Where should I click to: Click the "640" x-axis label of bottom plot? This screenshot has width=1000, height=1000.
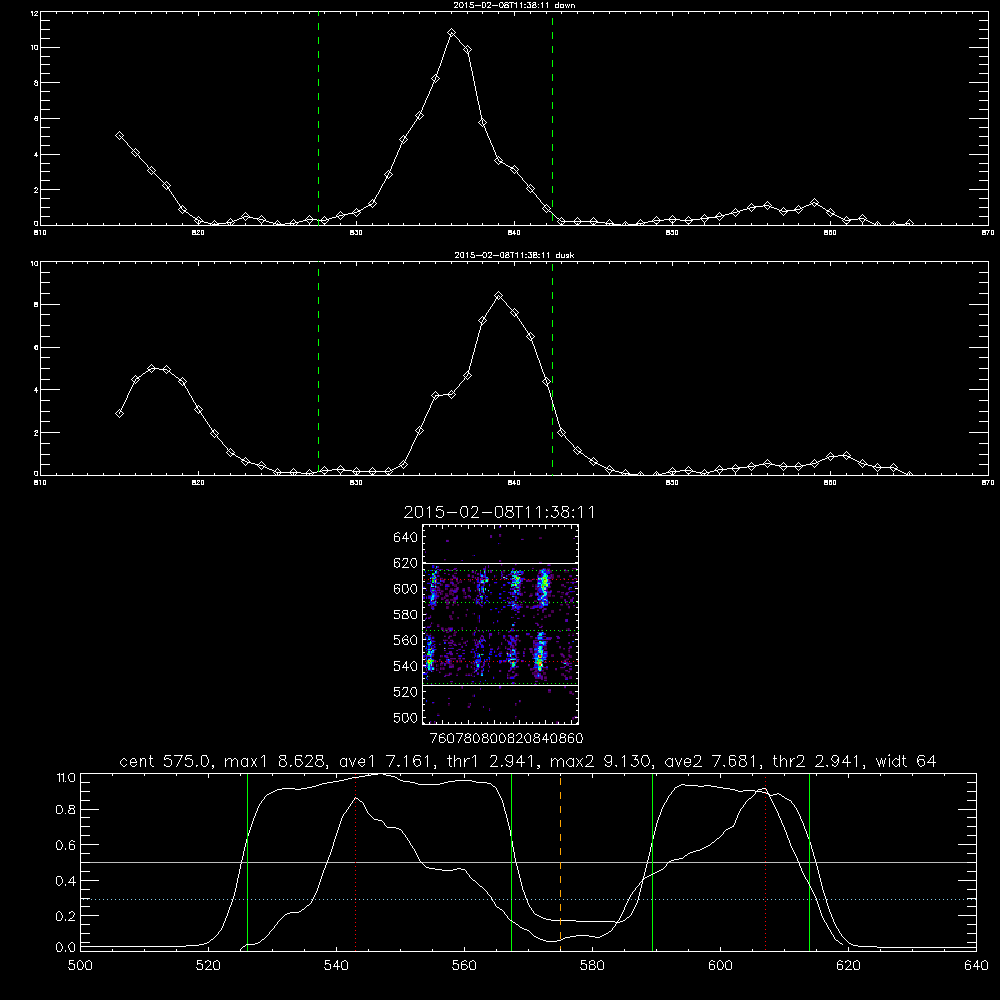point(976,966)
